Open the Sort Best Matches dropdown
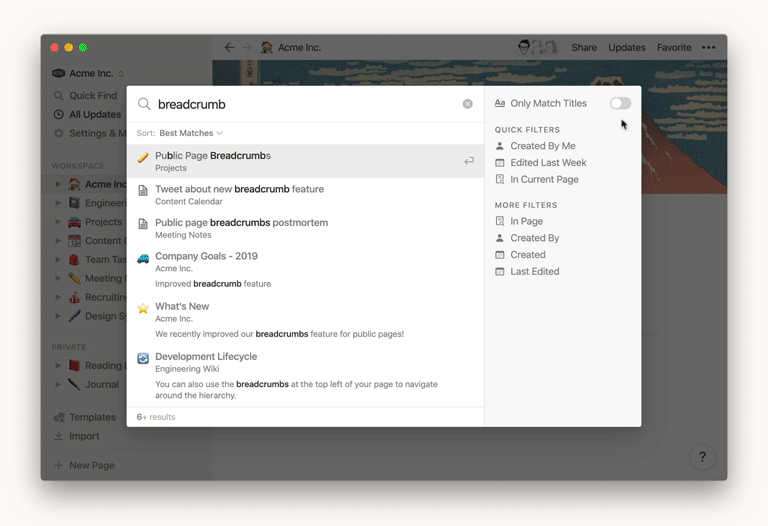 tap(190, 133)
